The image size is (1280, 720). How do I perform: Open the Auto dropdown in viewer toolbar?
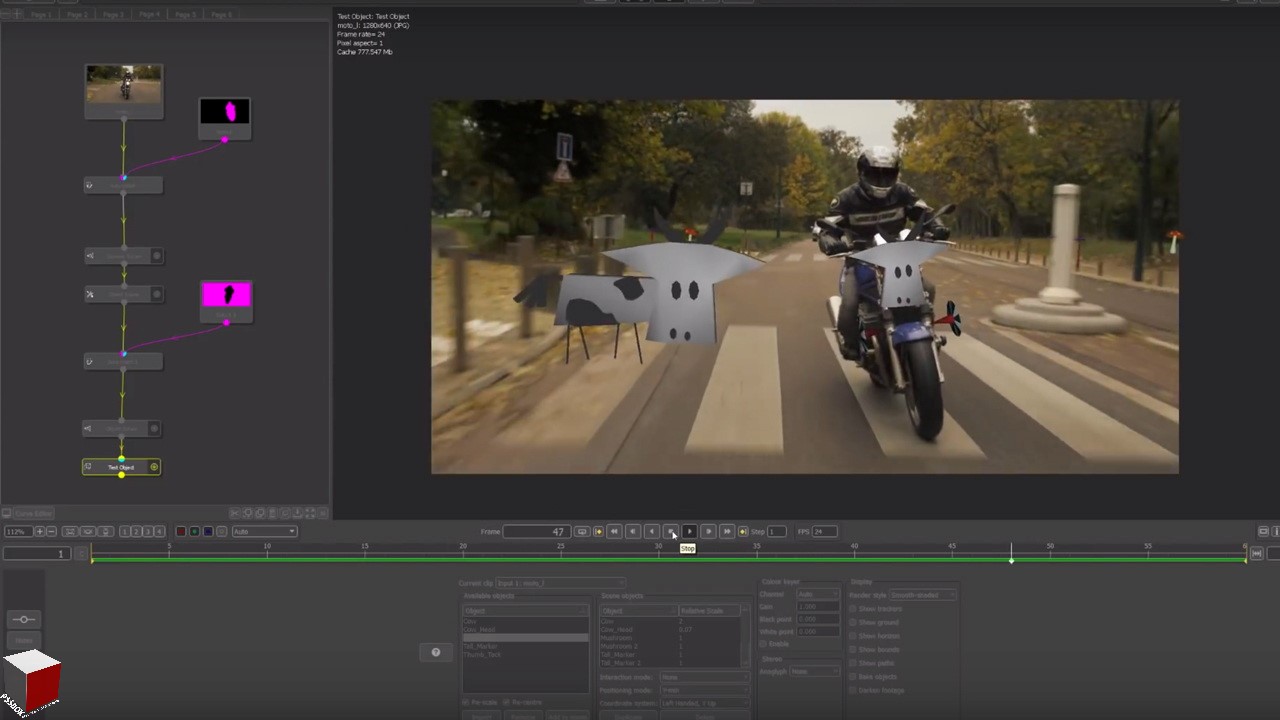265,531
